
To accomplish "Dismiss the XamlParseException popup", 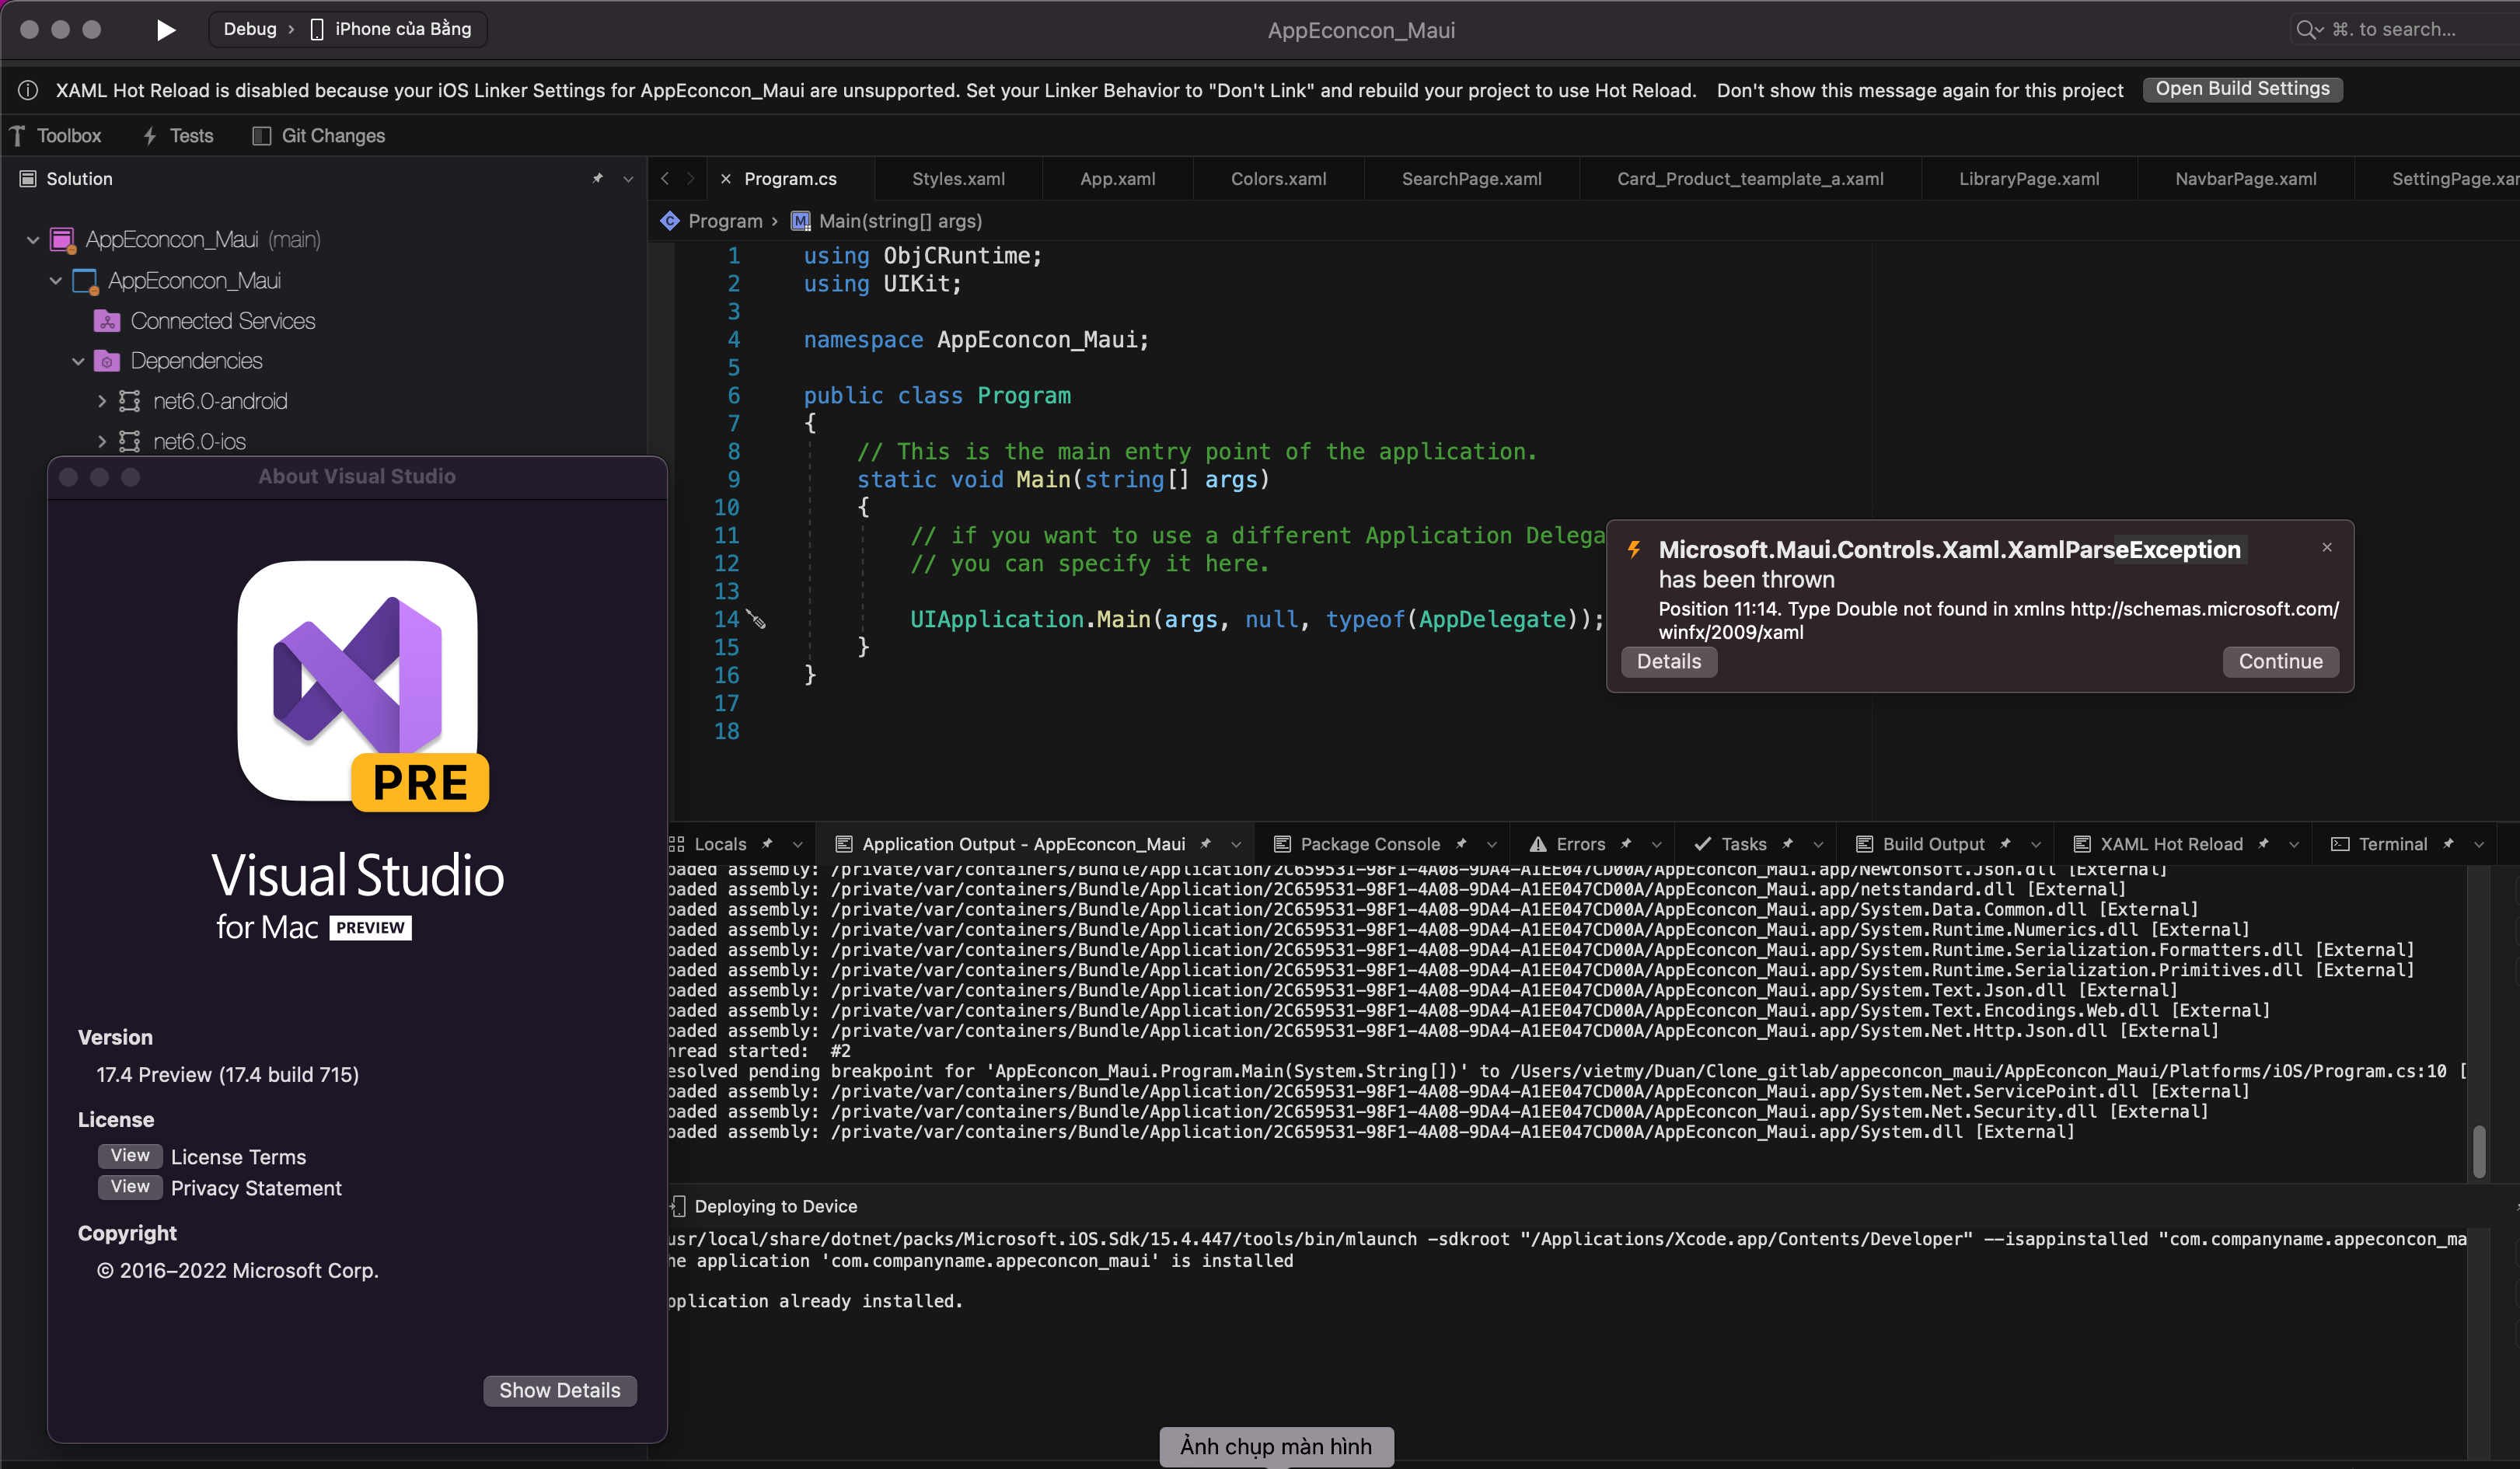I will (x=2326, y=547).
